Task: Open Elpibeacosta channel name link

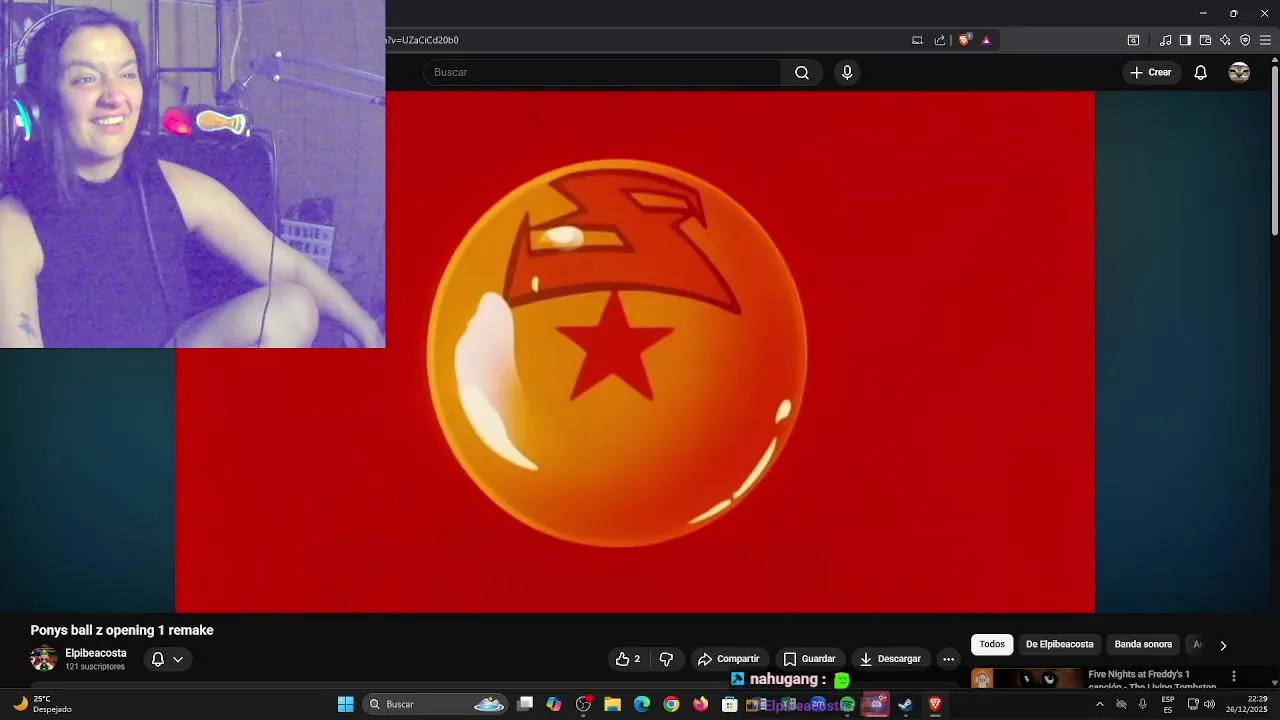Action: coord(96,653)
